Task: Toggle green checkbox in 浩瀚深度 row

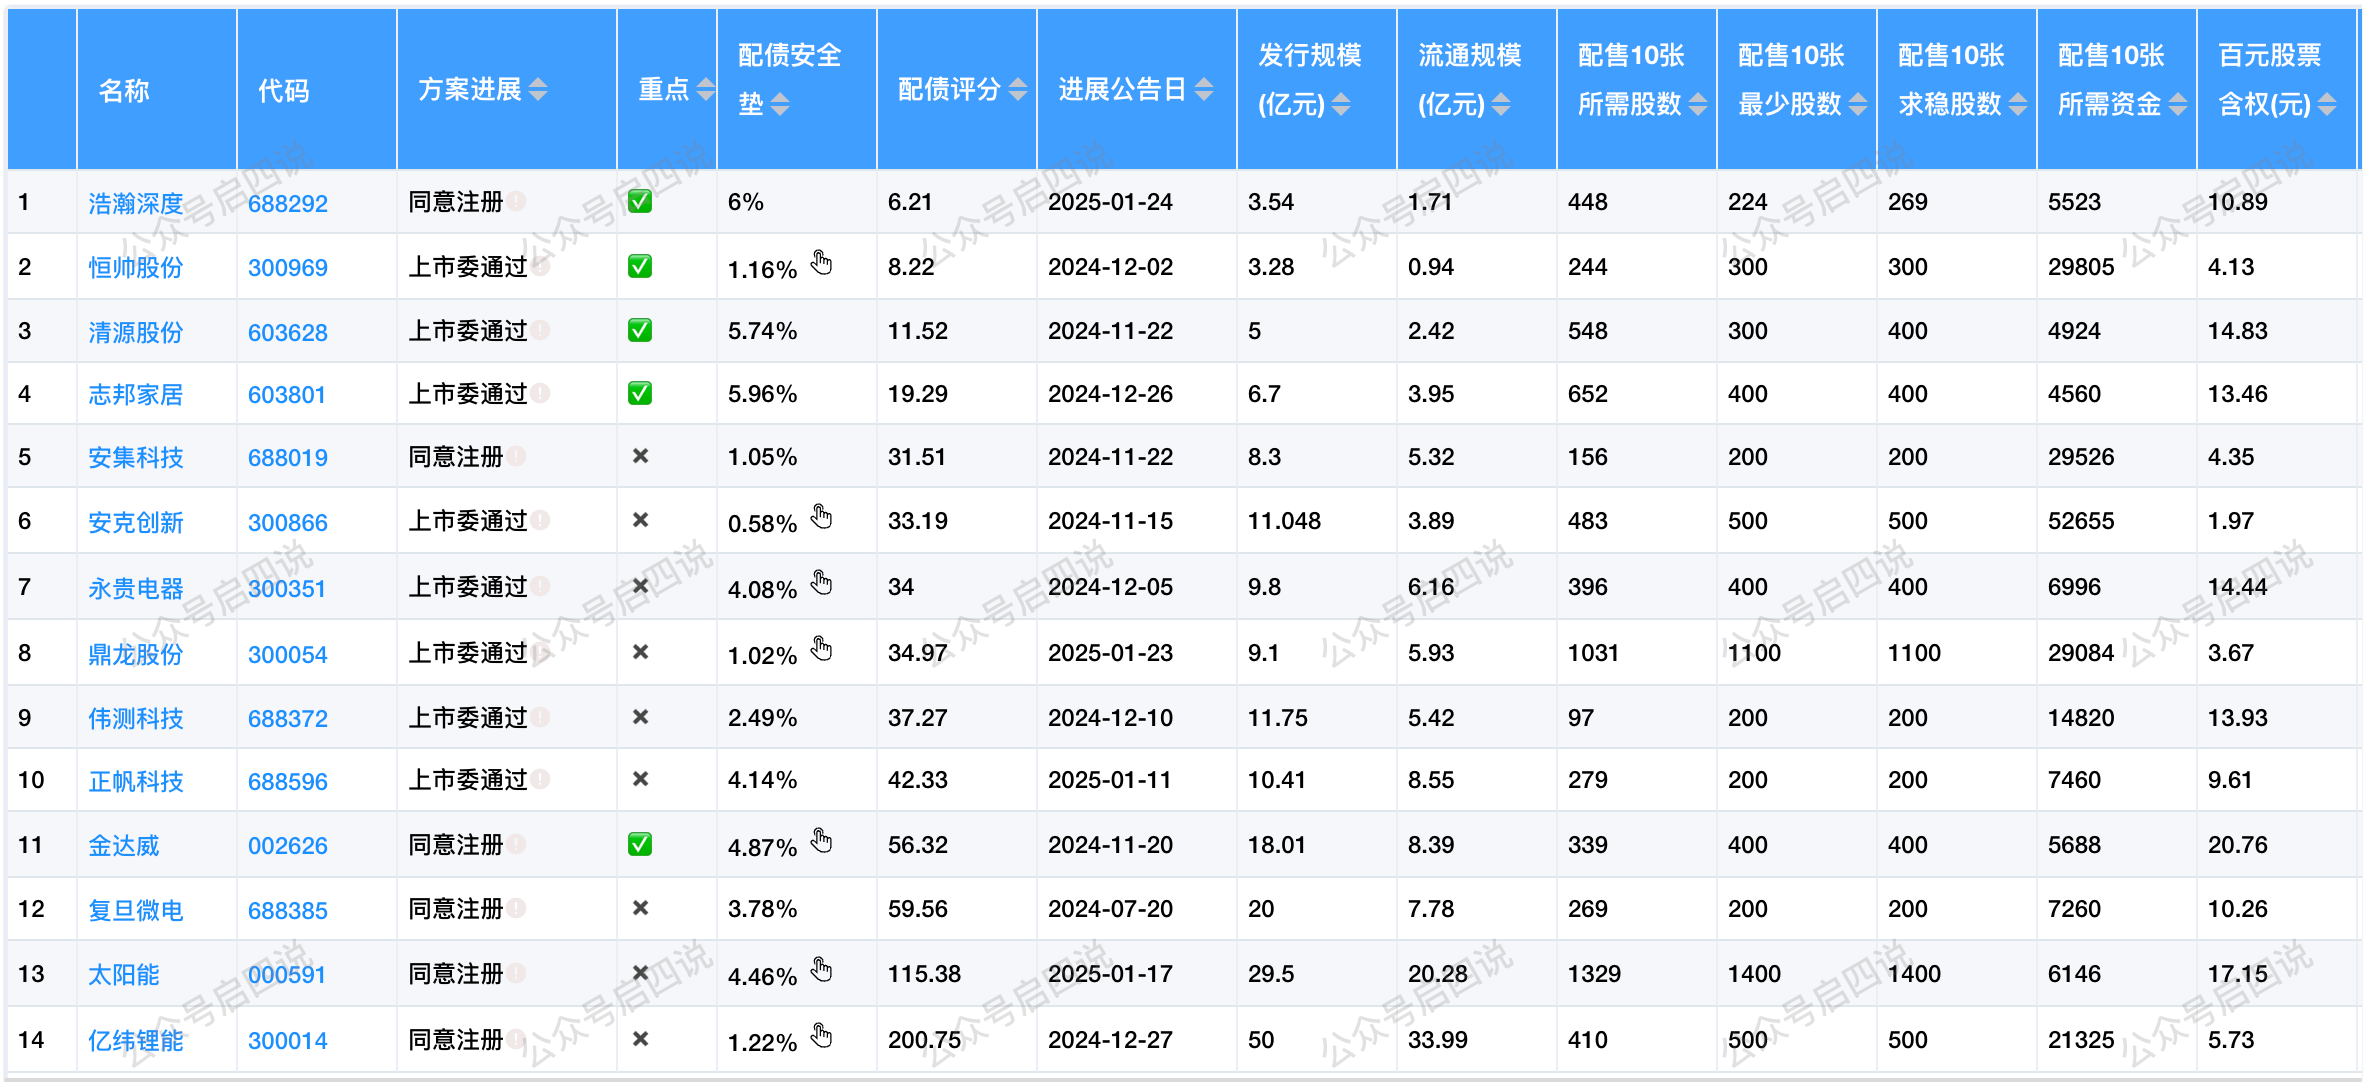Action: 640,201
